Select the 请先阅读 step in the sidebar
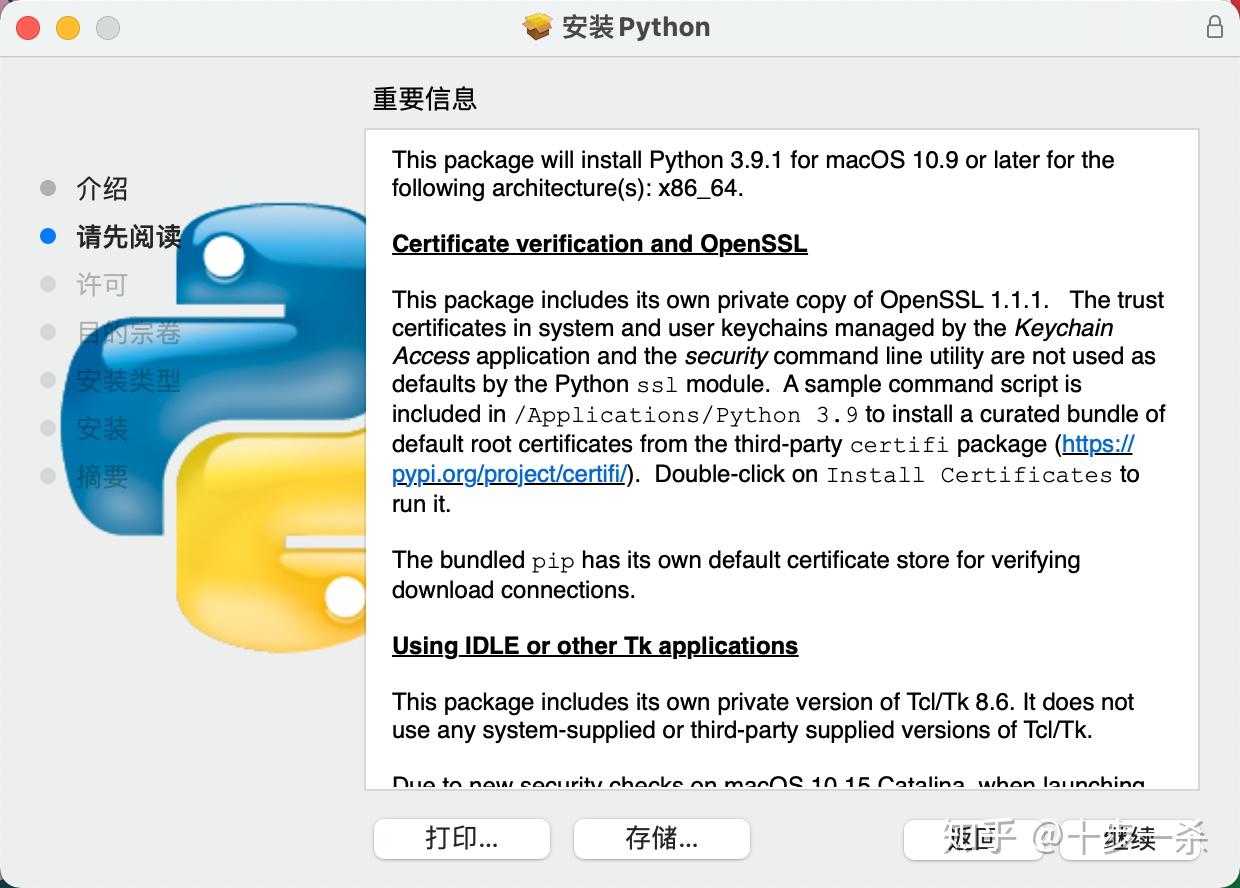This screenshot has width=1240, height=888. point(128,237)
